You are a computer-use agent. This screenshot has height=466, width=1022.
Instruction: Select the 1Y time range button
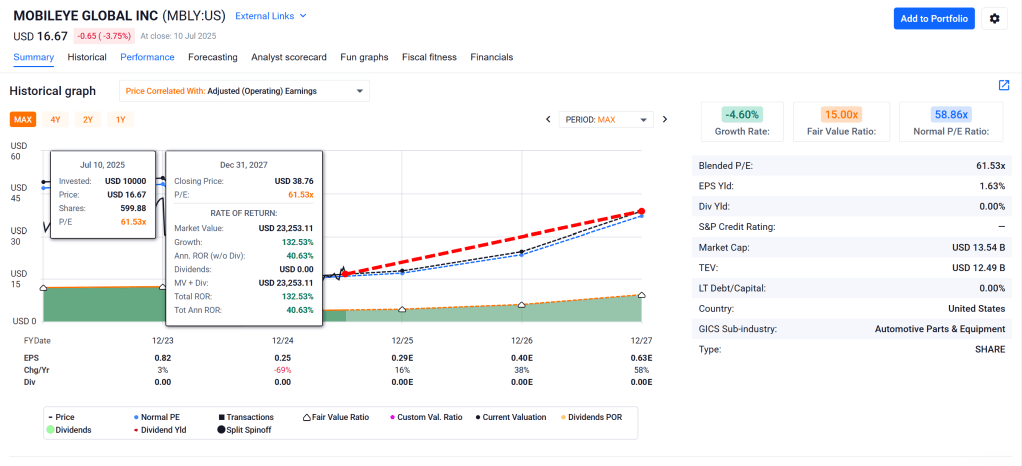121,120
